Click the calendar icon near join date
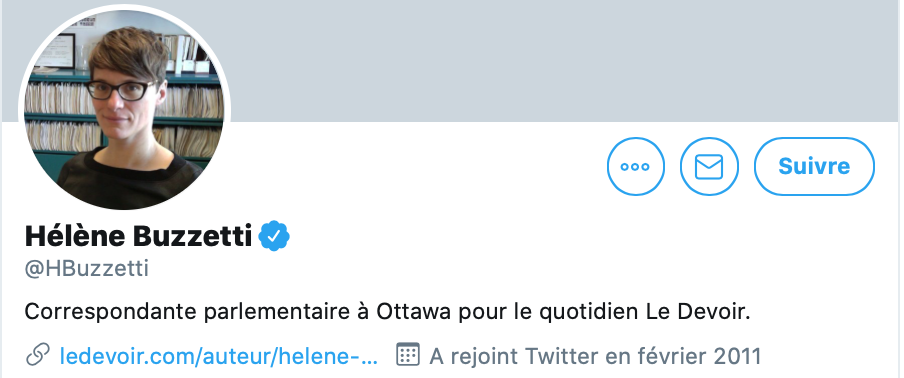 click(x=408, y=355)
